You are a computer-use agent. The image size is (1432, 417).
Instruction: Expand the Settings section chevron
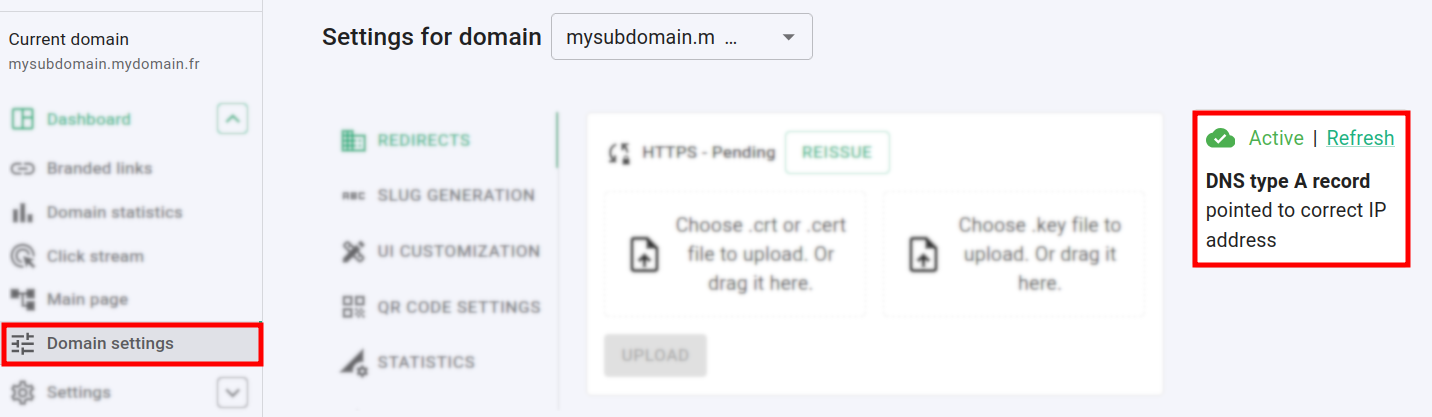(232, 392)
